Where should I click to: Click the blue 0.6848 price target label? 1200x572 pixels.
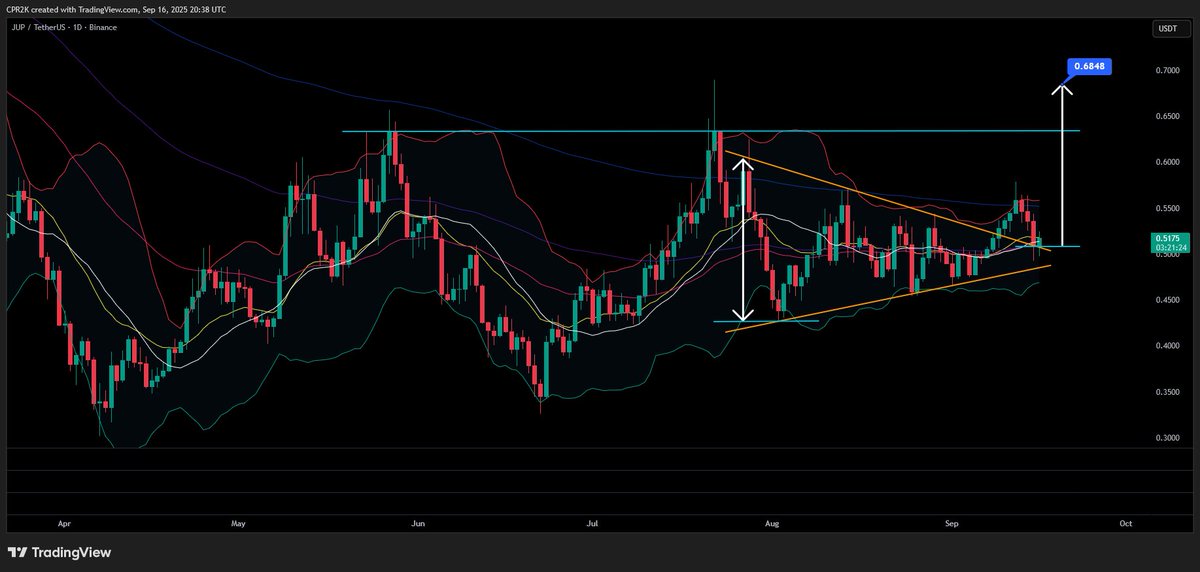(1091, 67)
